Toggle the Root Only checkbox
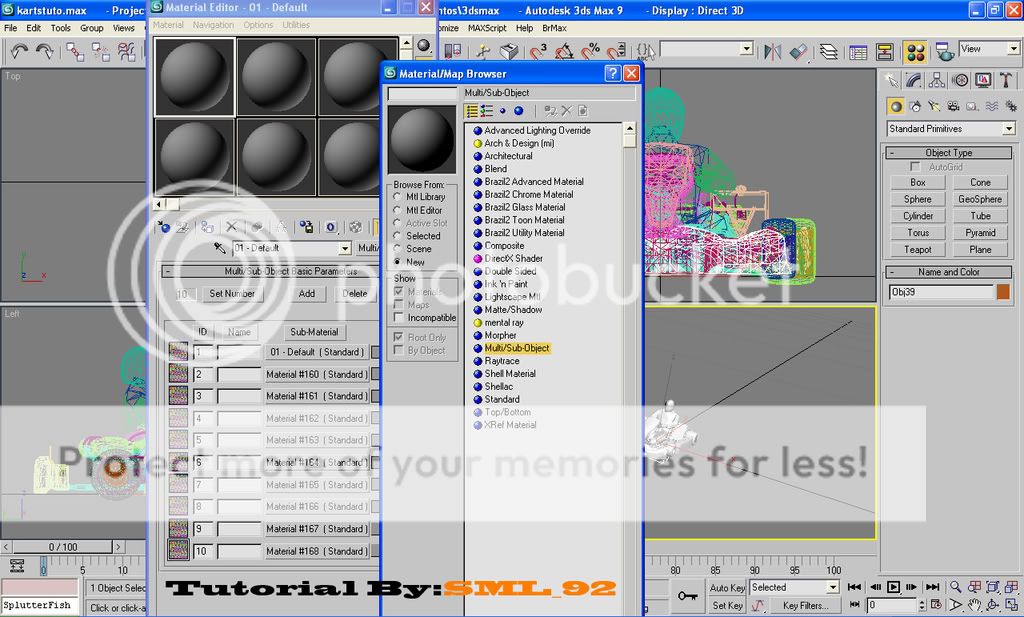 point(398,337)
